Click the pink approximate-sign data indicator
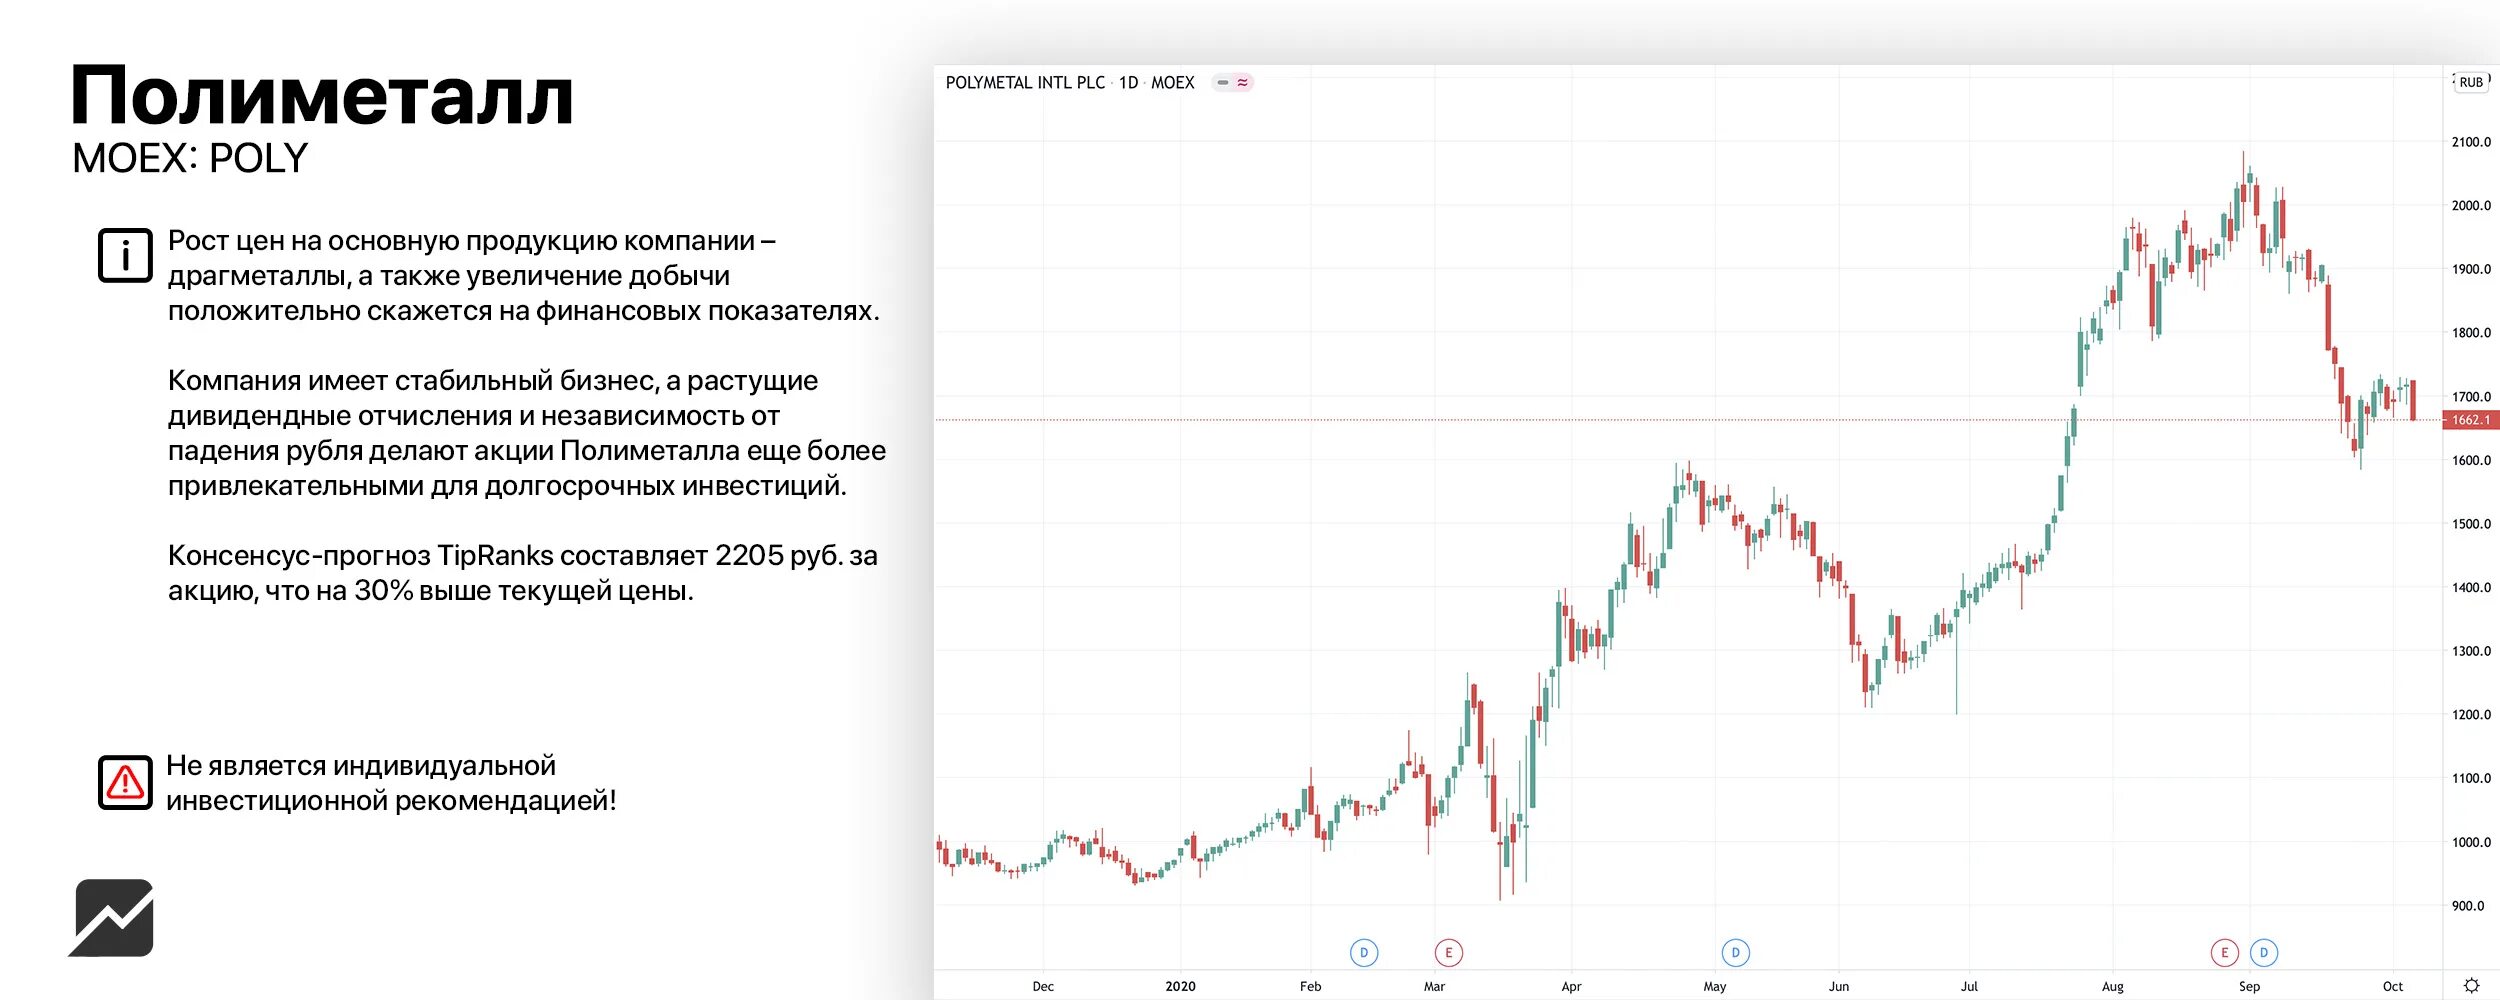 tap(1243, 82)
